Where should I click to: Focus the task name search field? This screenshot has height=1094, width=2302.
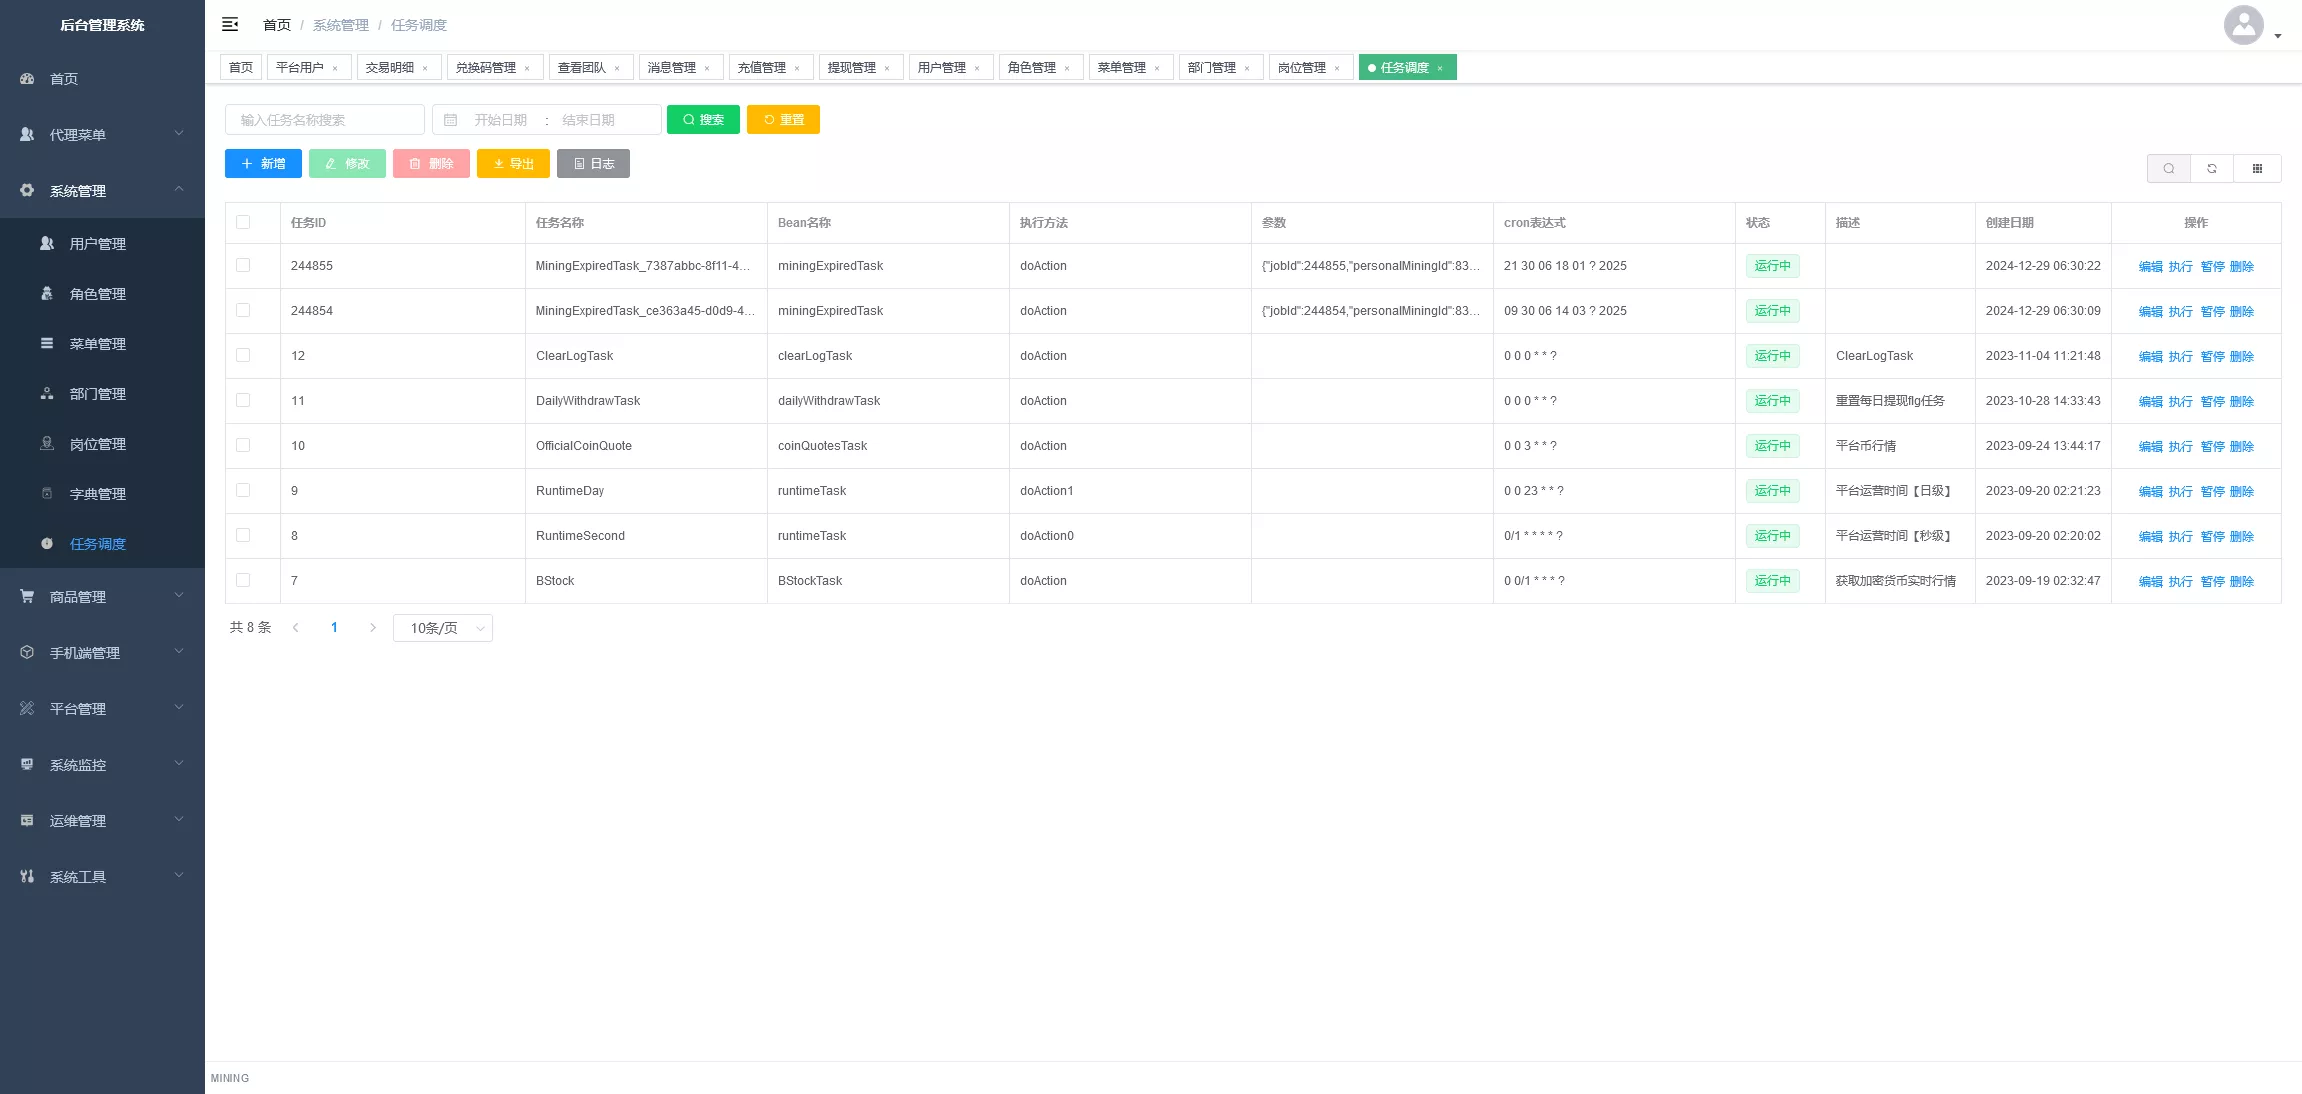point(325,120)
